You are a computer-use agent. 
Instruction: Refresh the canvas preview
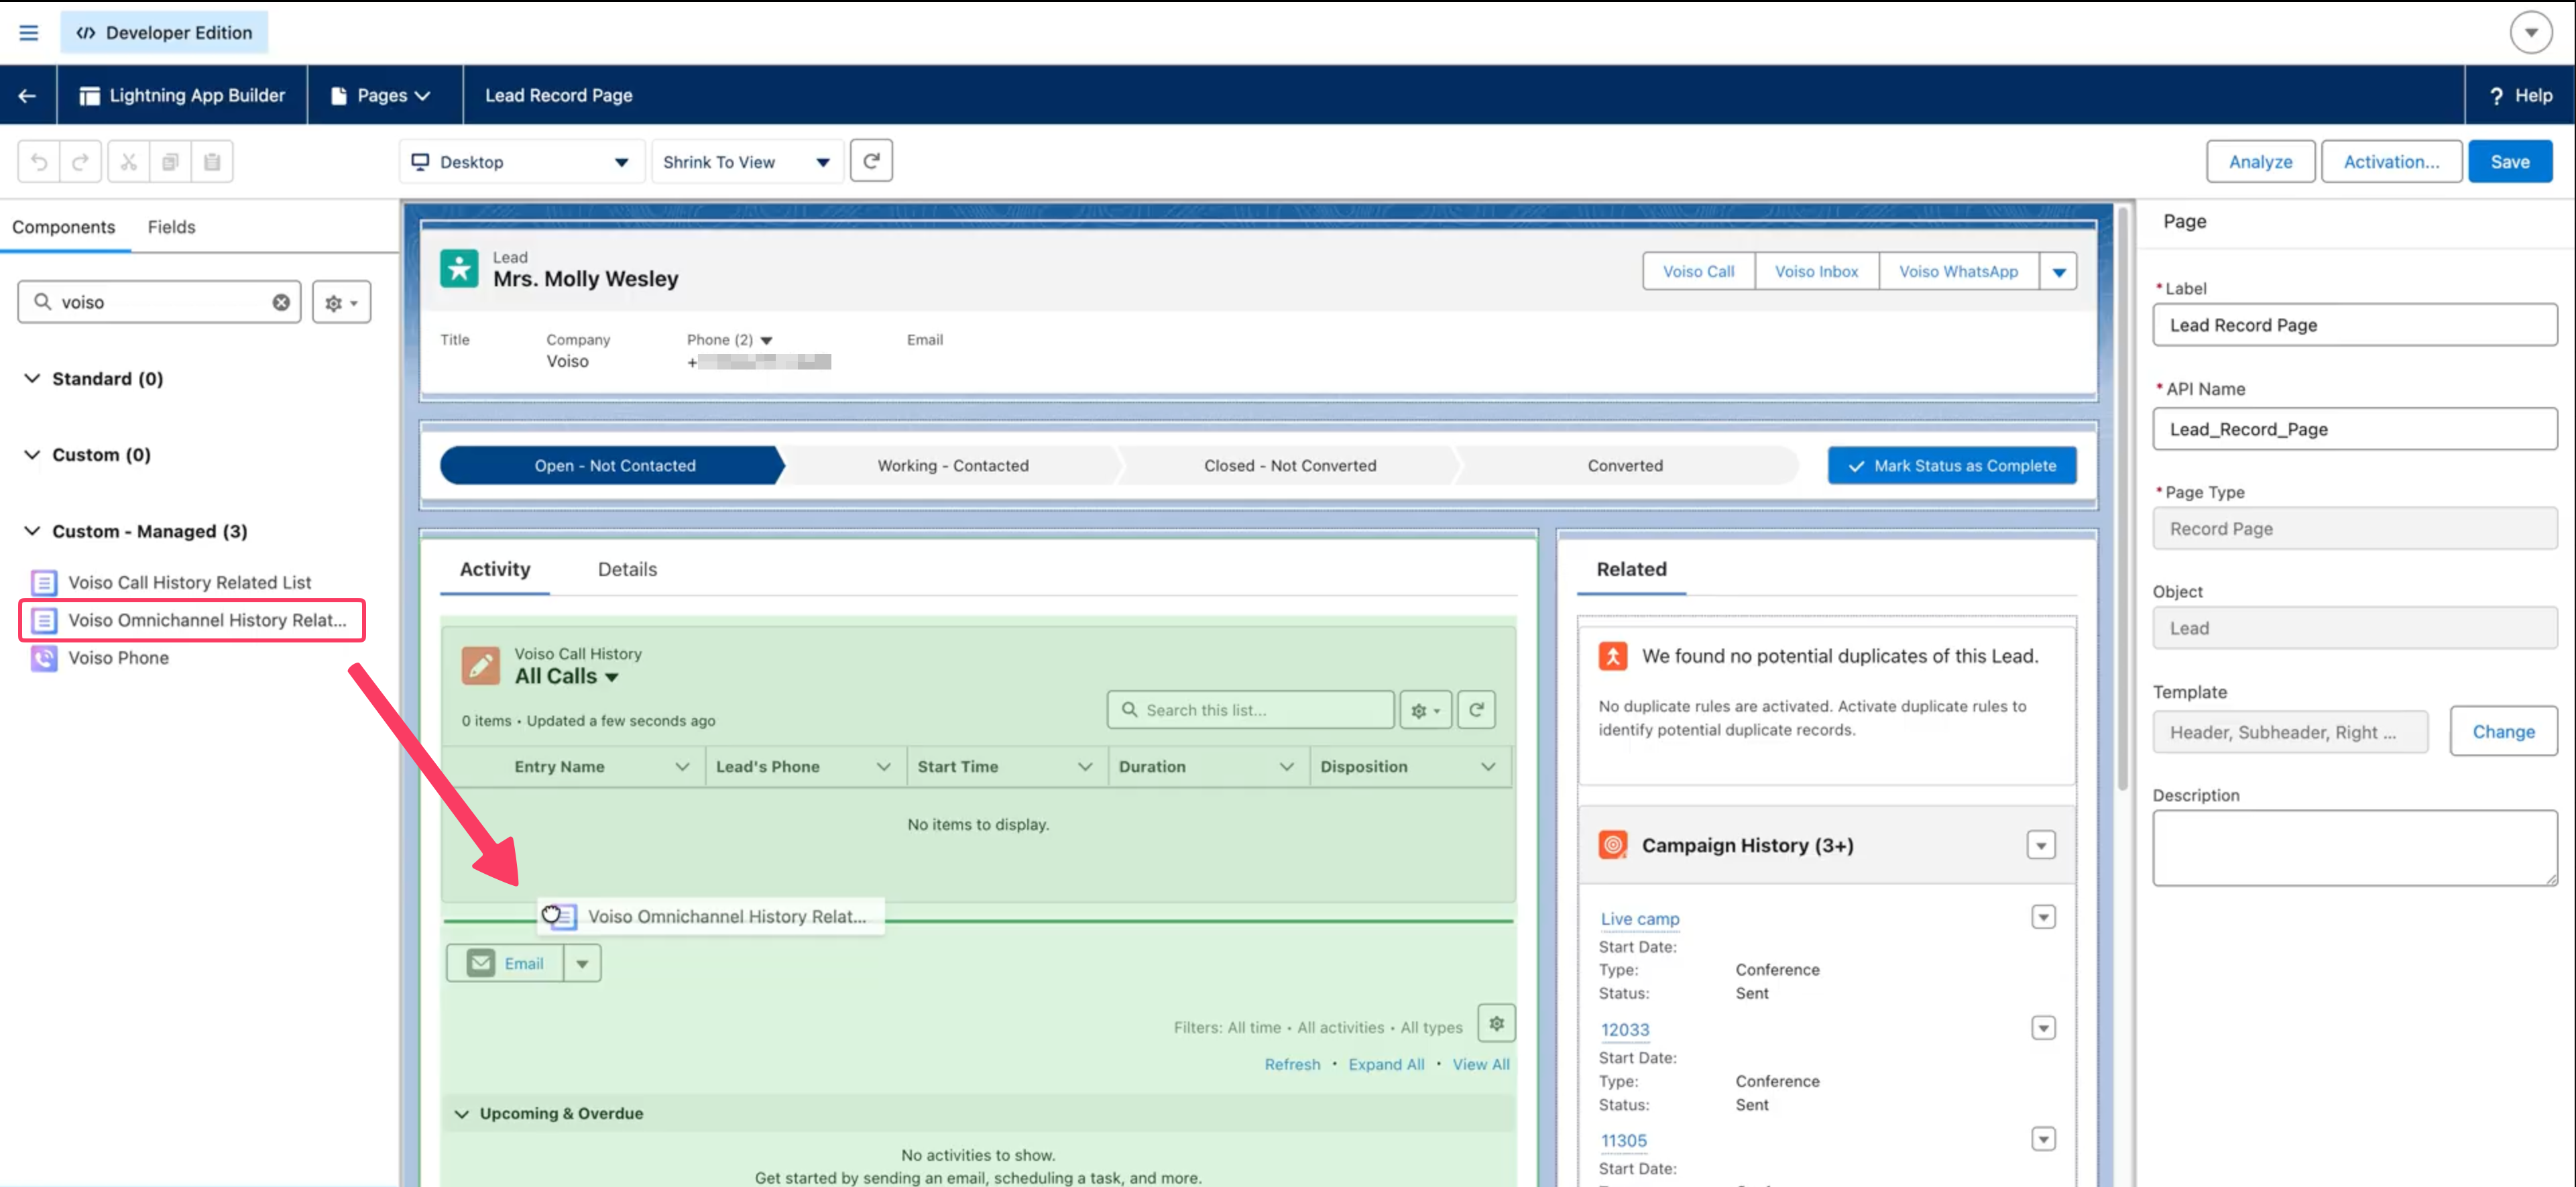pos(871,161)
